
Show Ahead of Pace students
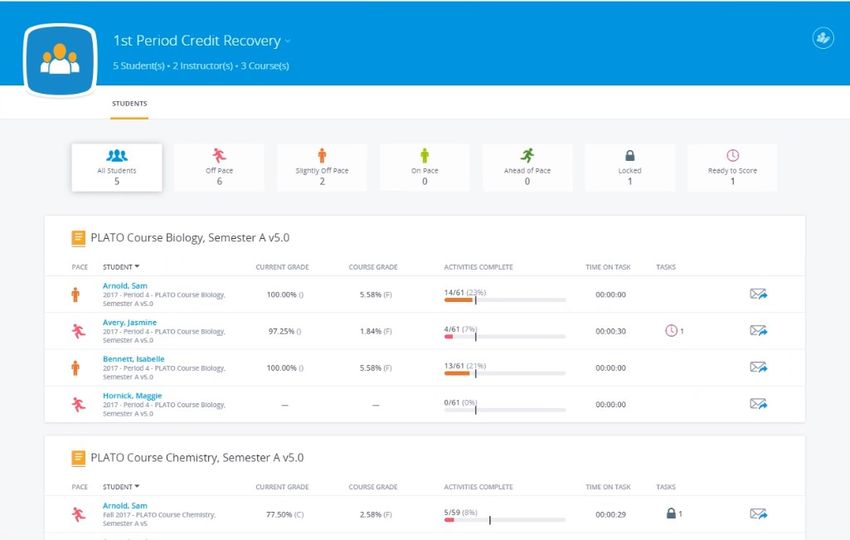527,168
